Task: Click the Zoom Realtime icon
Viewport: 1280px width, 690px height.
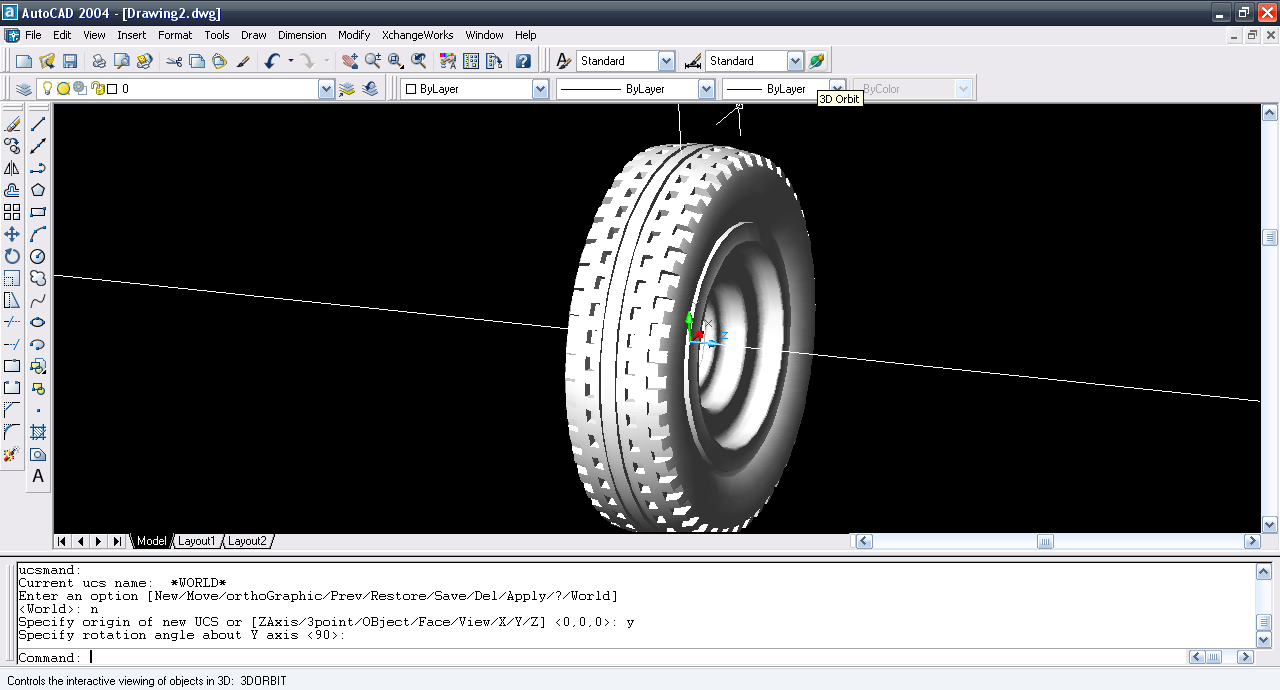Action: coord(373,61)
